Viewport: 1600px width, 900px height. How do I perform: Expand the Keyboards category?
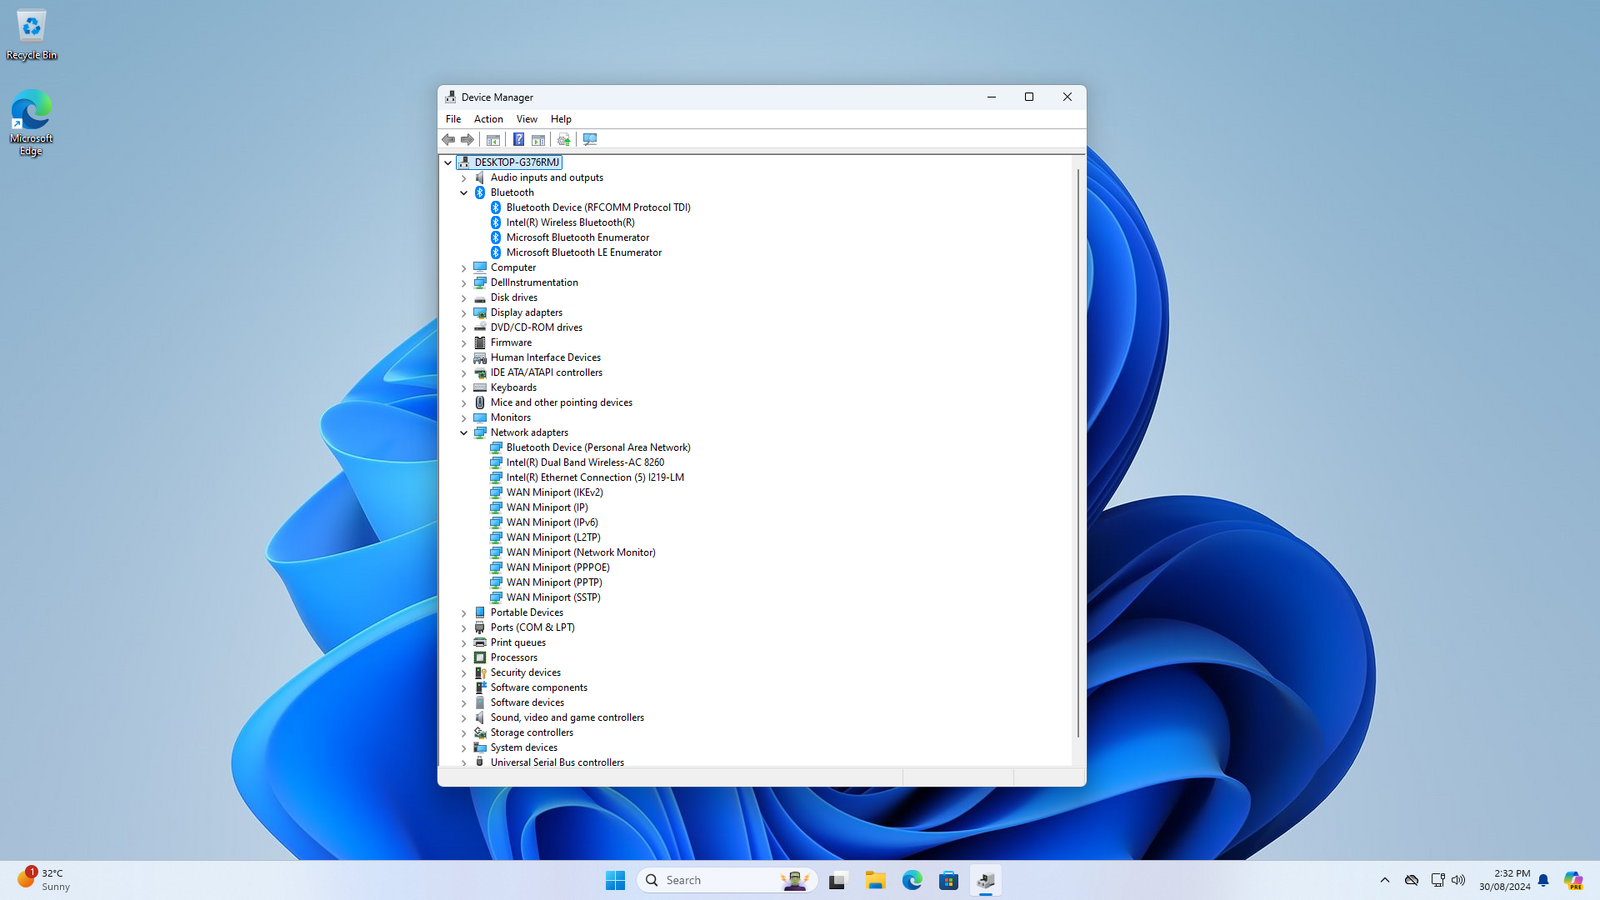tap(464, 388)
